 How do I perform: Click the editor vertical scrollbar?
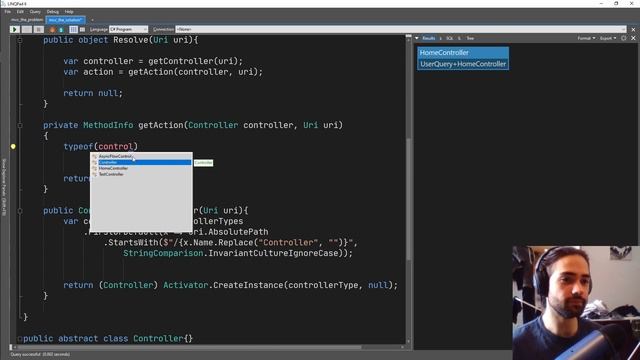[409, 189]
